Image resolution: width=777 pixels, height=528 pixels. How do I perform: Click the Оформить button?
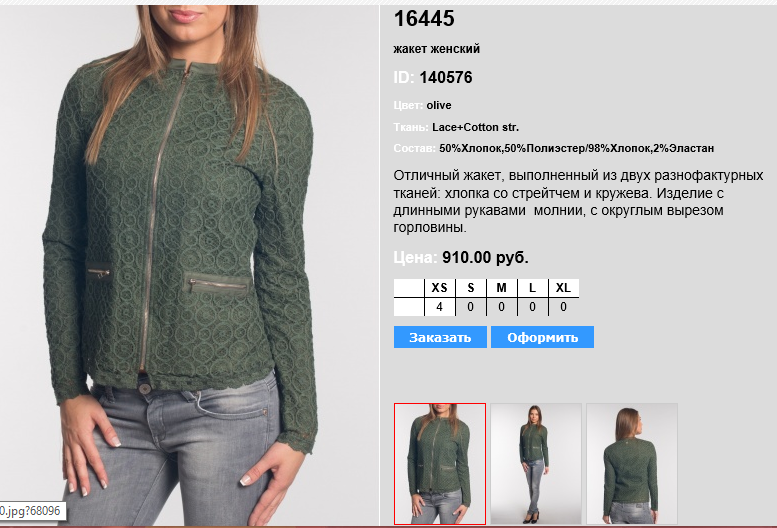coord(542,337)
